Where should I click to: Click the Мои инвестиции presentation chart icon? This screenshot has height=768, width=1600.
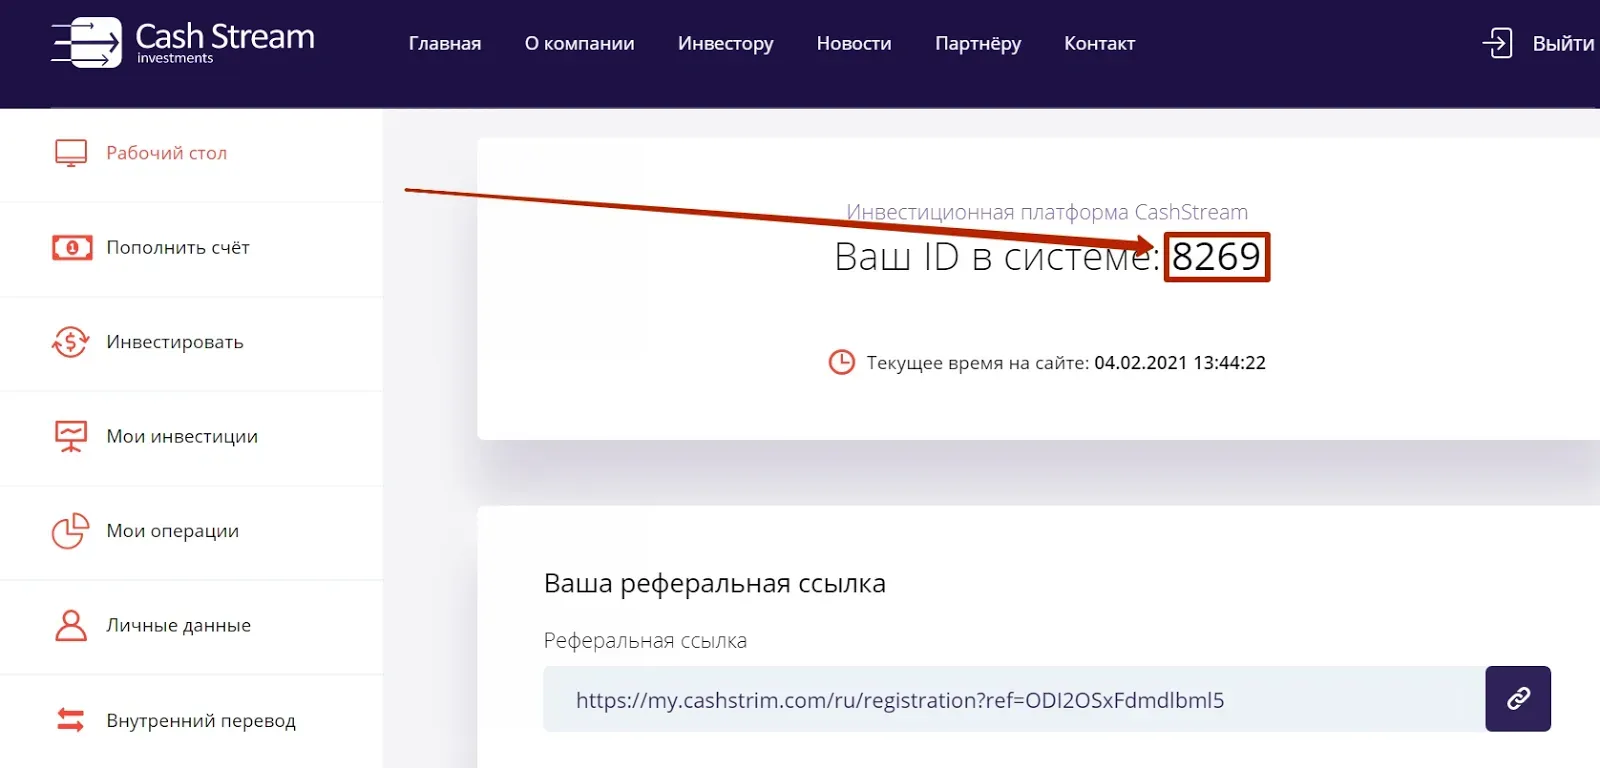tap(71, 436)
